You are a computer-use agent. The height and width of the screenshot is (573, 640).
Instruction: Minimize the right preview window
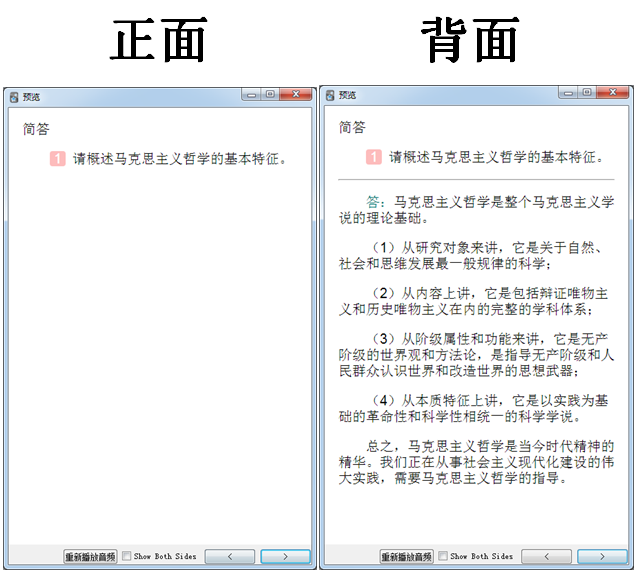coord(568,93)
